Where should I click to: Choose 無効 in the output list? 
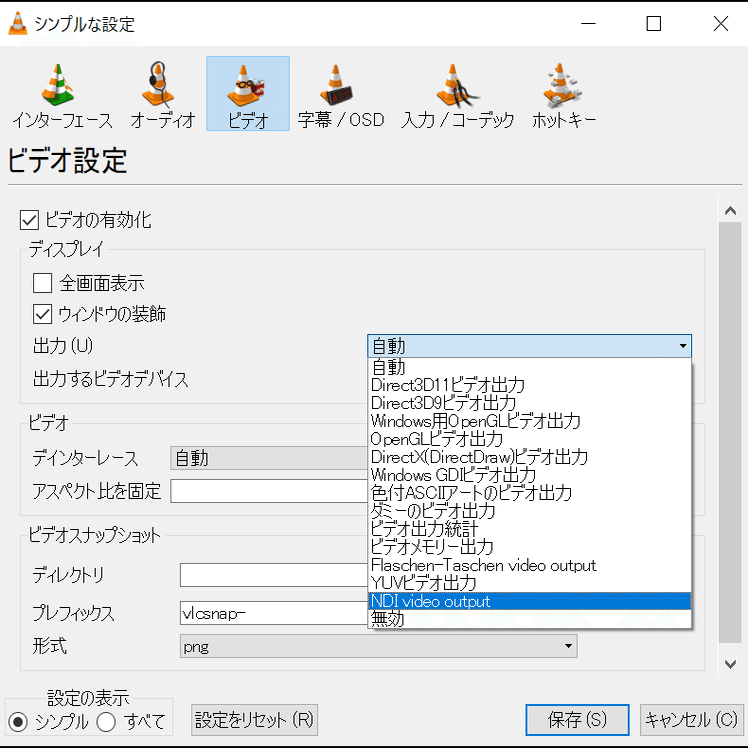pyautogui.click(x=530, y=619)
